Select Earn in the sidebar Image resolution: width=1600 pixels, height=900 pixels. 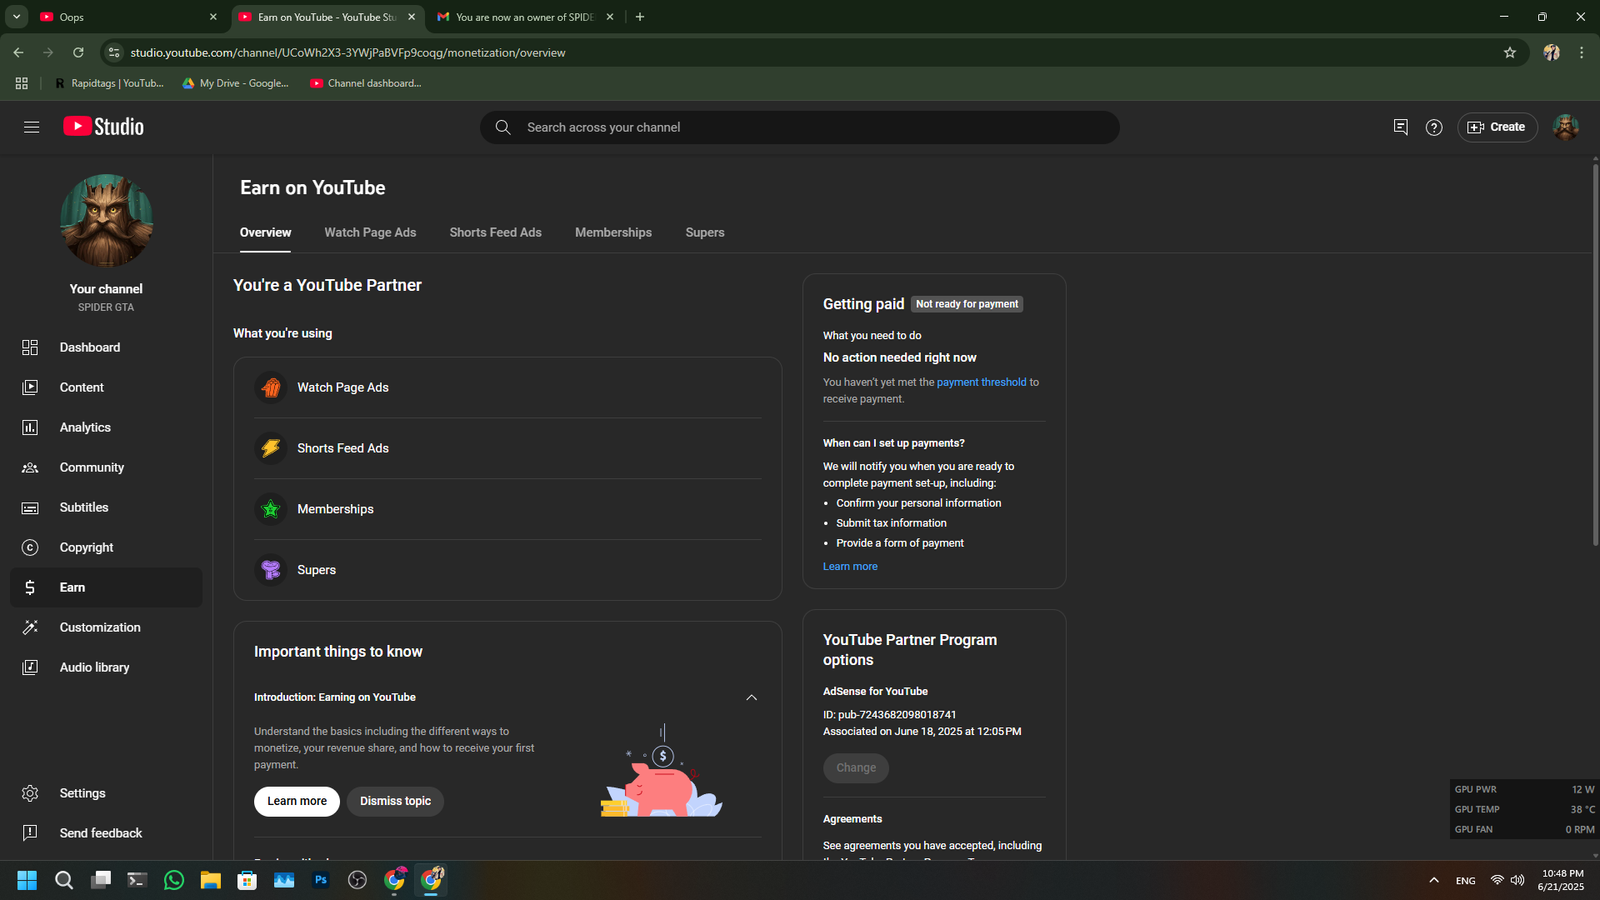coord(106,587)
